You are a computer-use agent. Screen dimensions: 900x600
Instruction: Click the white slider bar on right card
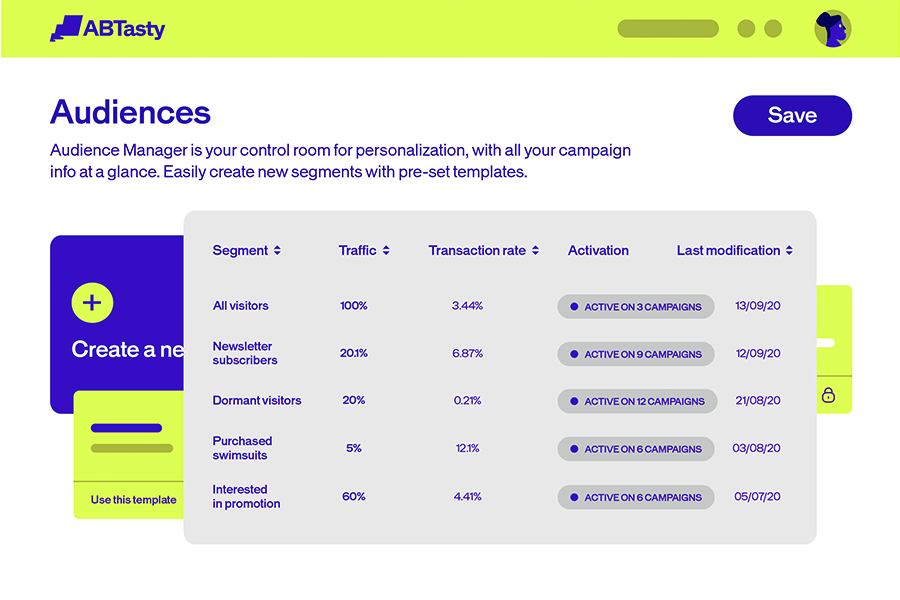click(x=827, y=343)
